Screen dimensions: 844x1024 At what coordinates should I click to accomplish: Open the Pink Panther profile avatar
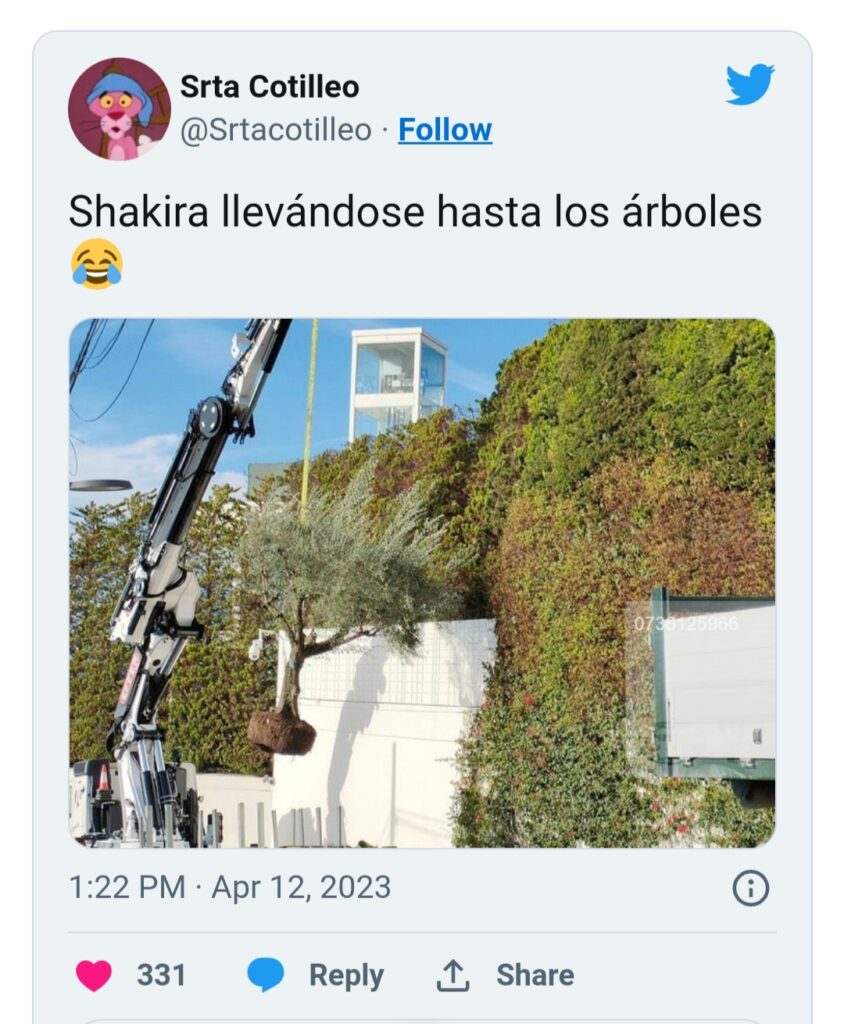[x=119, y=108]
